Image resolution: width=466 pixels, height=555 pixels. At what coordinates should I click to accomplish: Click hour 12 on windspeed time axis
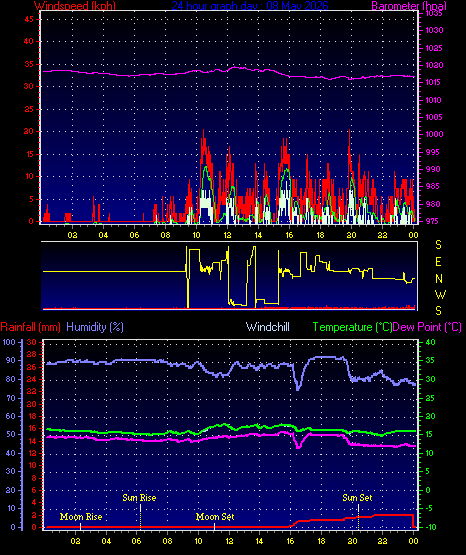(x=227, y=235)
